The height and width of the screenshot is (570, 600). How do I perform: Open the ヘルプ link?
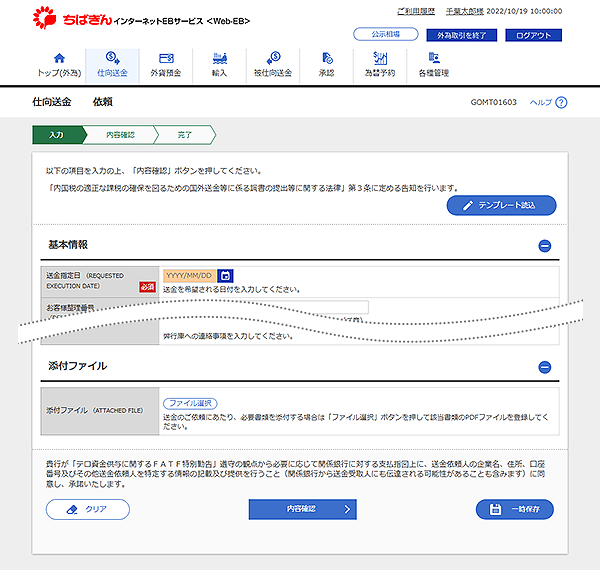[x=541, y=103]
